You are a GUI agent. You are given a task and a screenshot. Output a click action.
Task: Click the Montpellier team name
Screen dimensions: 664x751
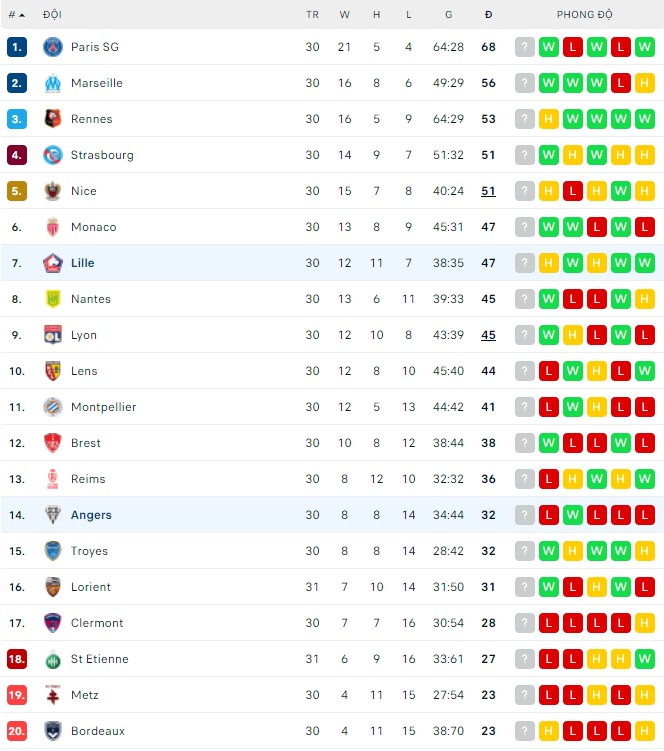point(103,407)
